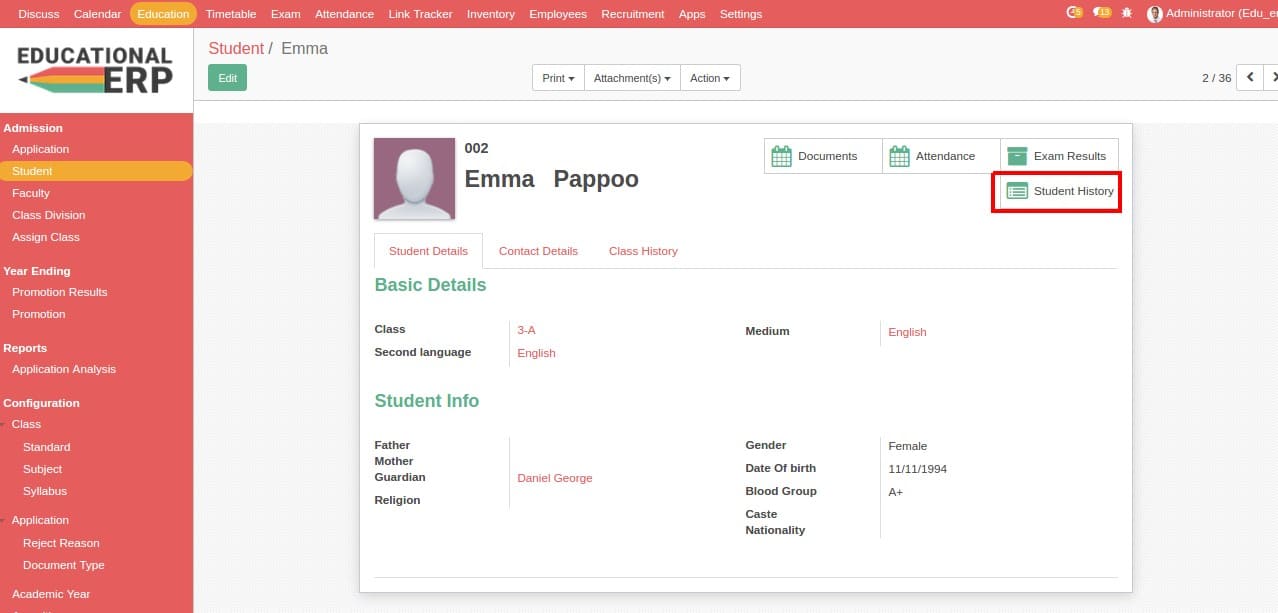Screen dimensions: 1278x613
Task: Open the Print dropdown
Action: coord(558,78)
